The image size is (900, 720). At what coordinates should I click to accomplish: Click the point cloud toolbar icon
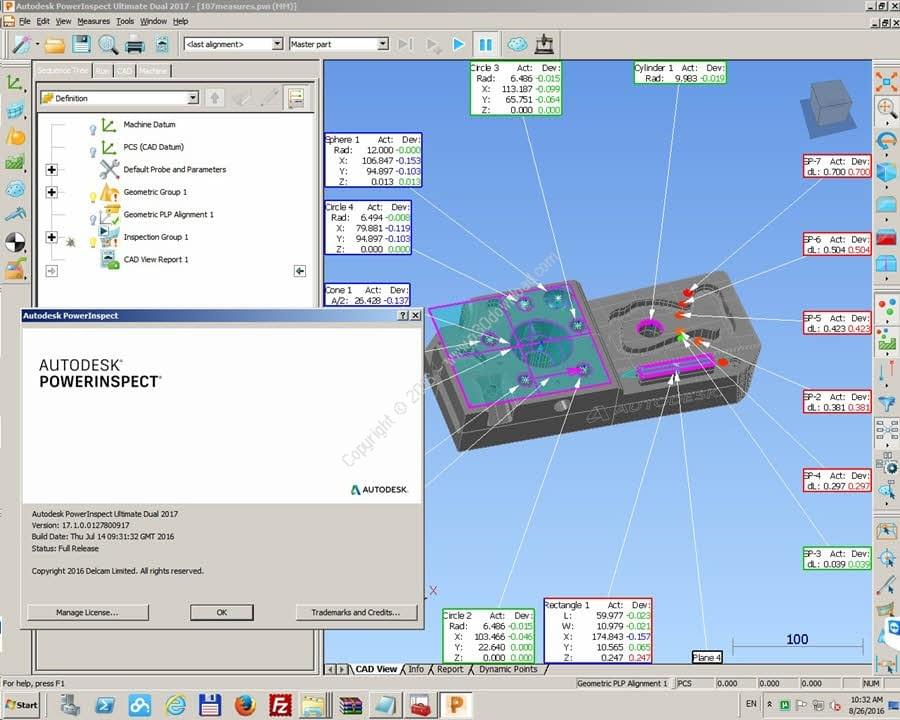pyautogui.click(x=518, y=44)
